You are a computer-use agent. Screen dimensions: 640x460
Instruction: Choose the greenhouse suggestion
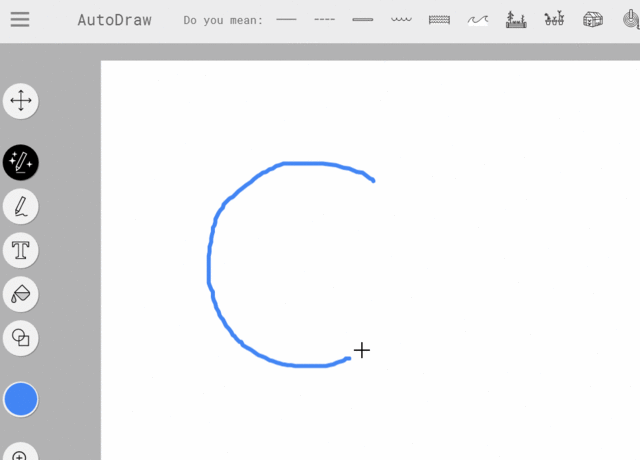click(593, 19)
